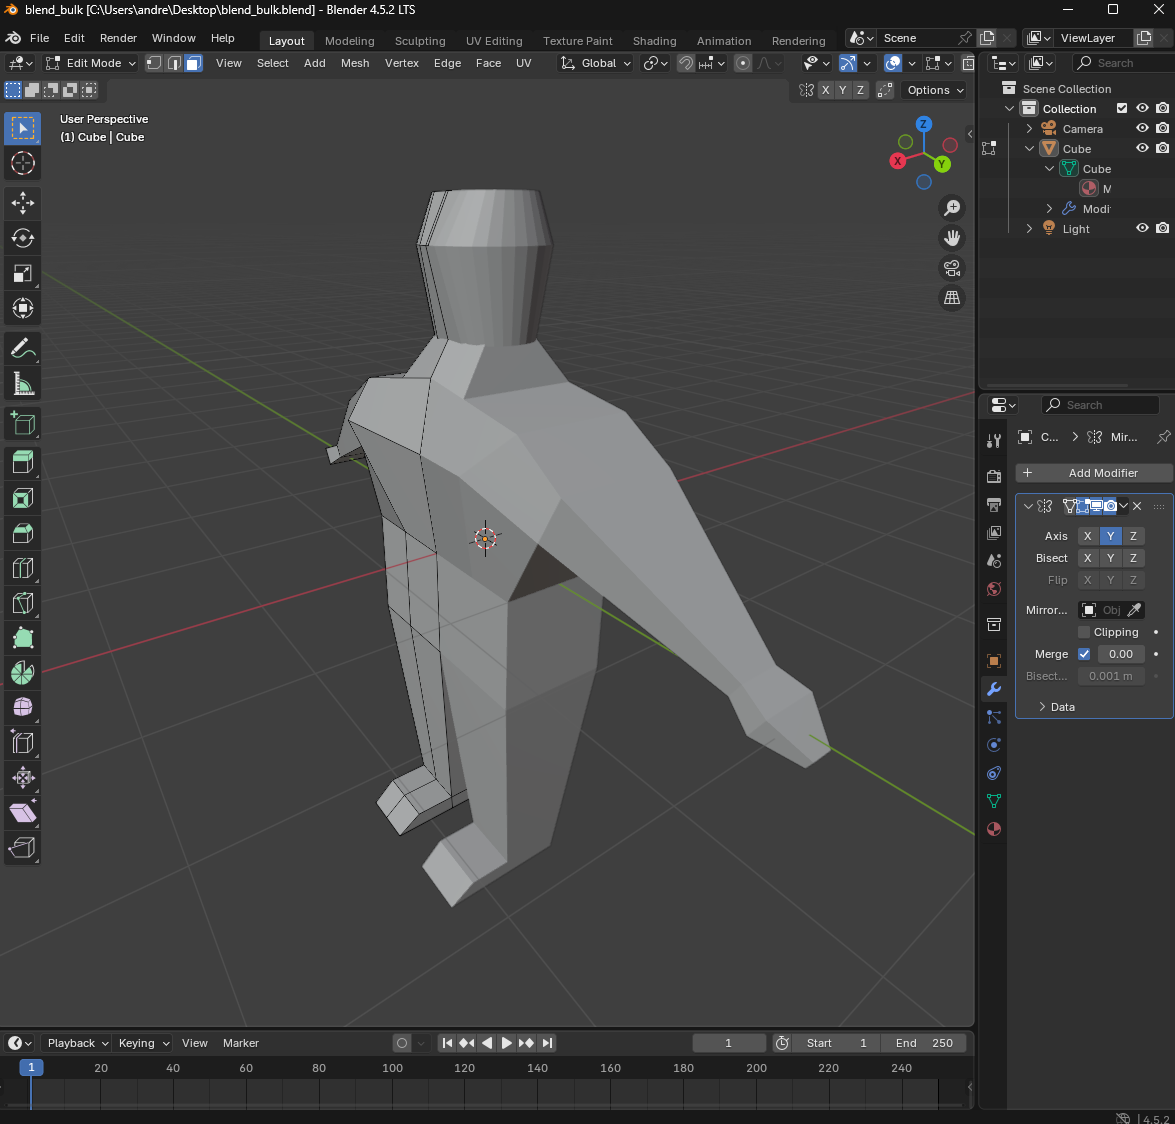Viewport: 1175px width, 1124px height.
Task: Select the Spin tool
Action: [x=22, y=672]
